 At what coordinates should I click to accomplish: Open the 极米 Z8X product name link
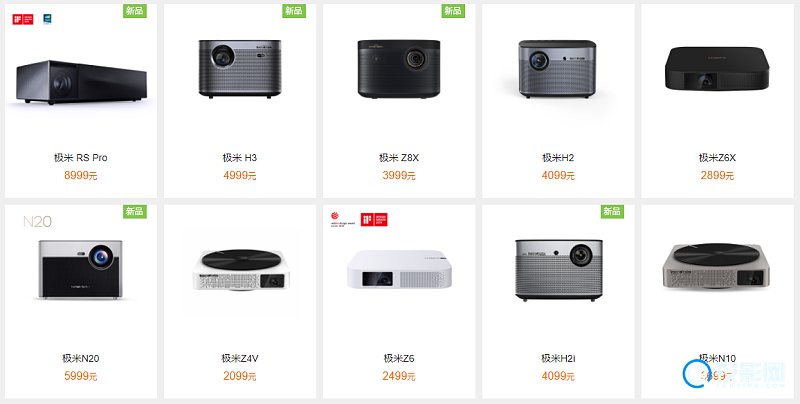point(399,158)
